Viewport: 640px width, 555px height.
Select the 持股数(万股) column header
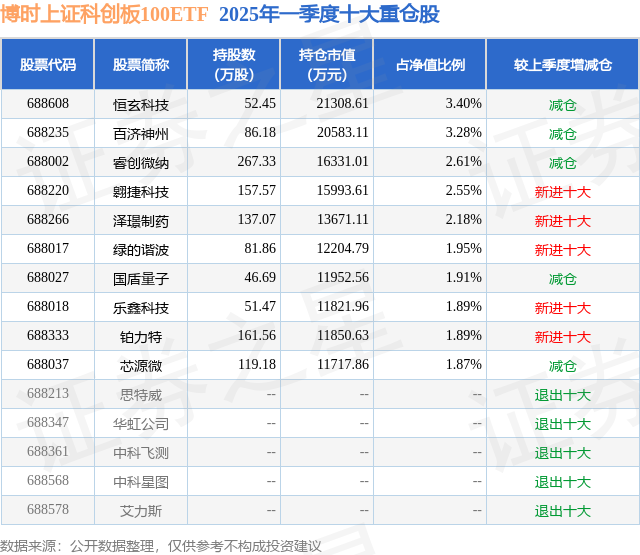pos(233,64)
